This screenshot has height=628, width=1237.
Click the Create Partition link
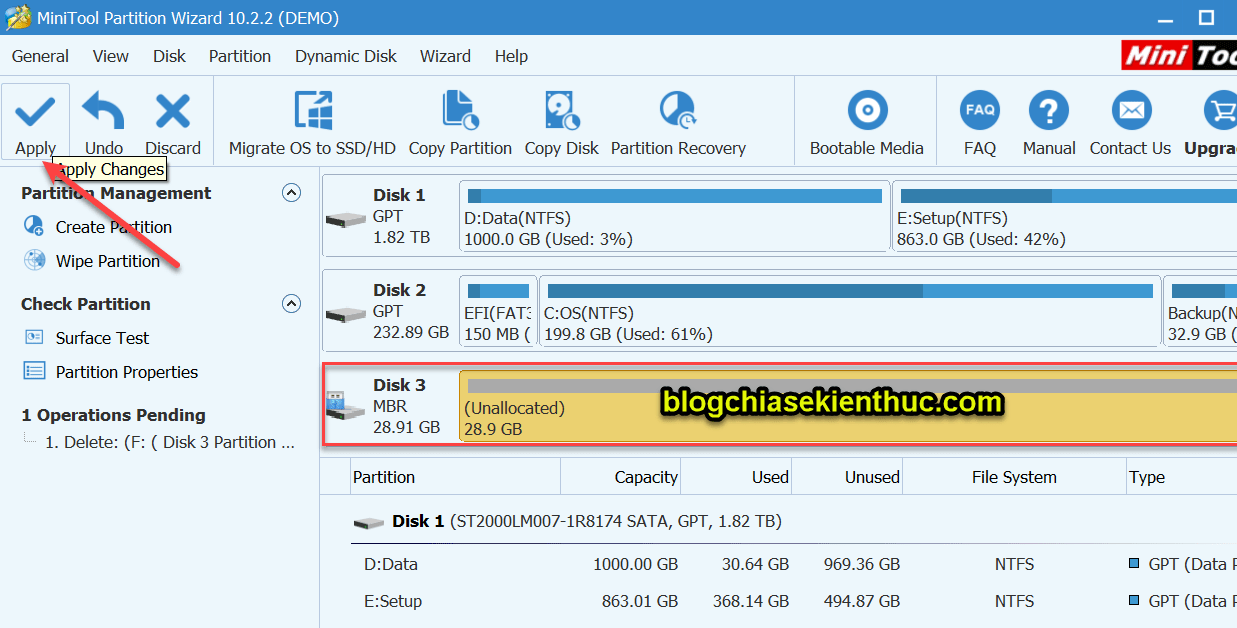tap(114, 227)
